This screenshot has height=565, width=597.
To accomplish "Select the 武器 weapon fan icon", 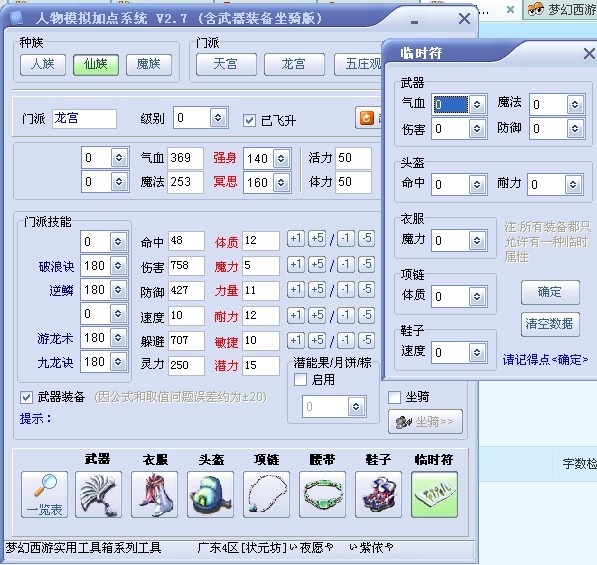I will 99,494.
